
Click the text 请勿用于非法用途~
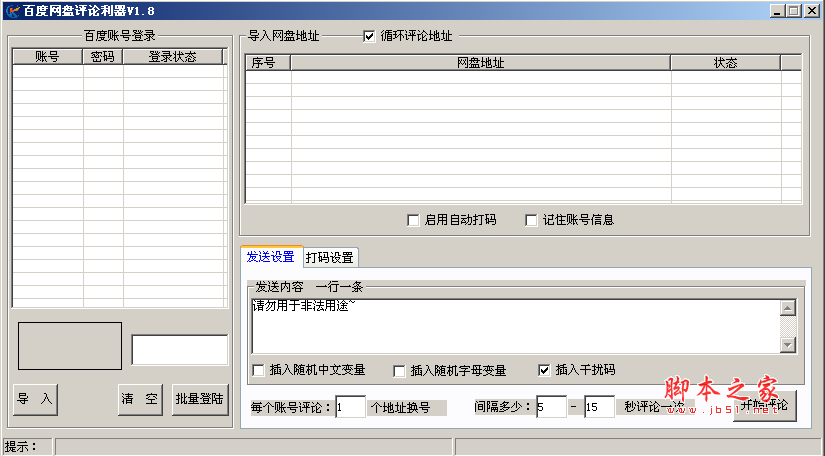304,306
